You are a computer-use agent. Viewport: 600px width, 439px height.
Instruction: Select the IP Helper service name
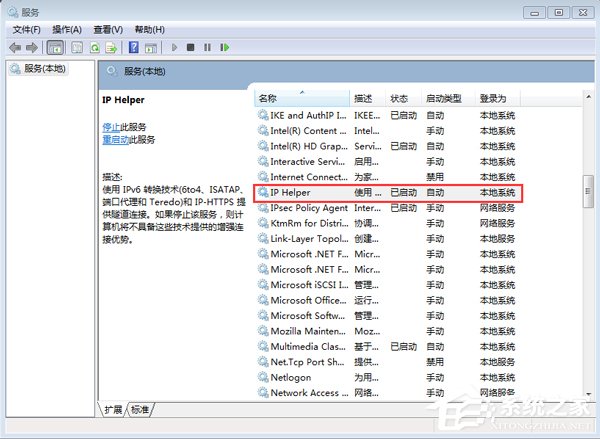click(290, 192)
